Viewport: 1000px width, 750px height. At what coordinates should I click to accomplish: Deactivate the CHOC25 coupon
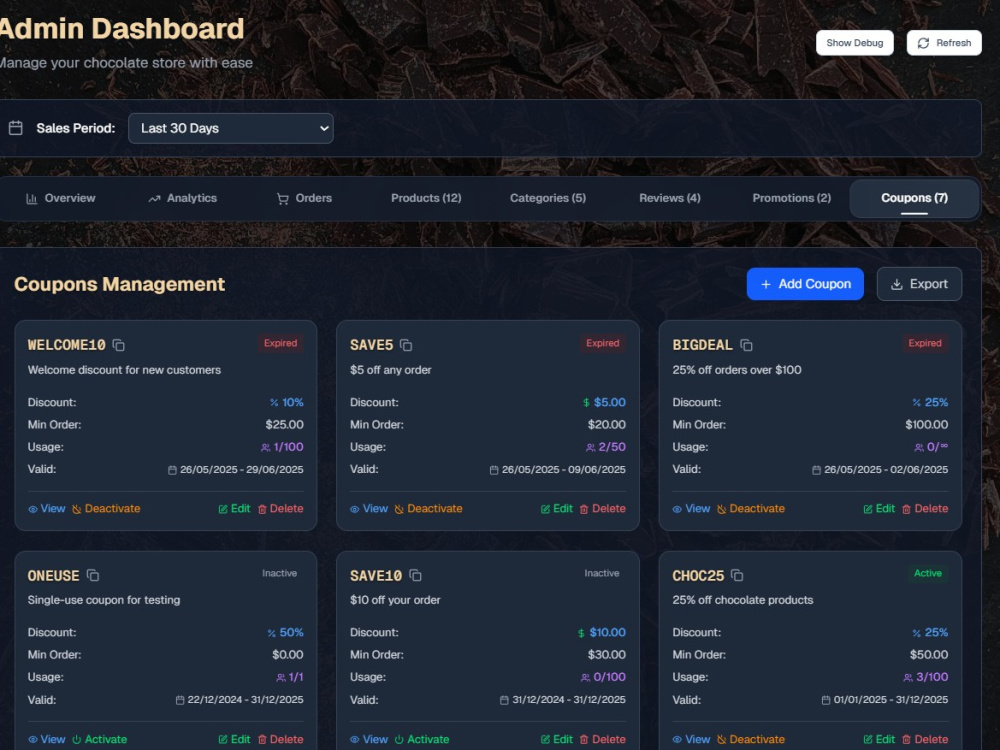751,739
